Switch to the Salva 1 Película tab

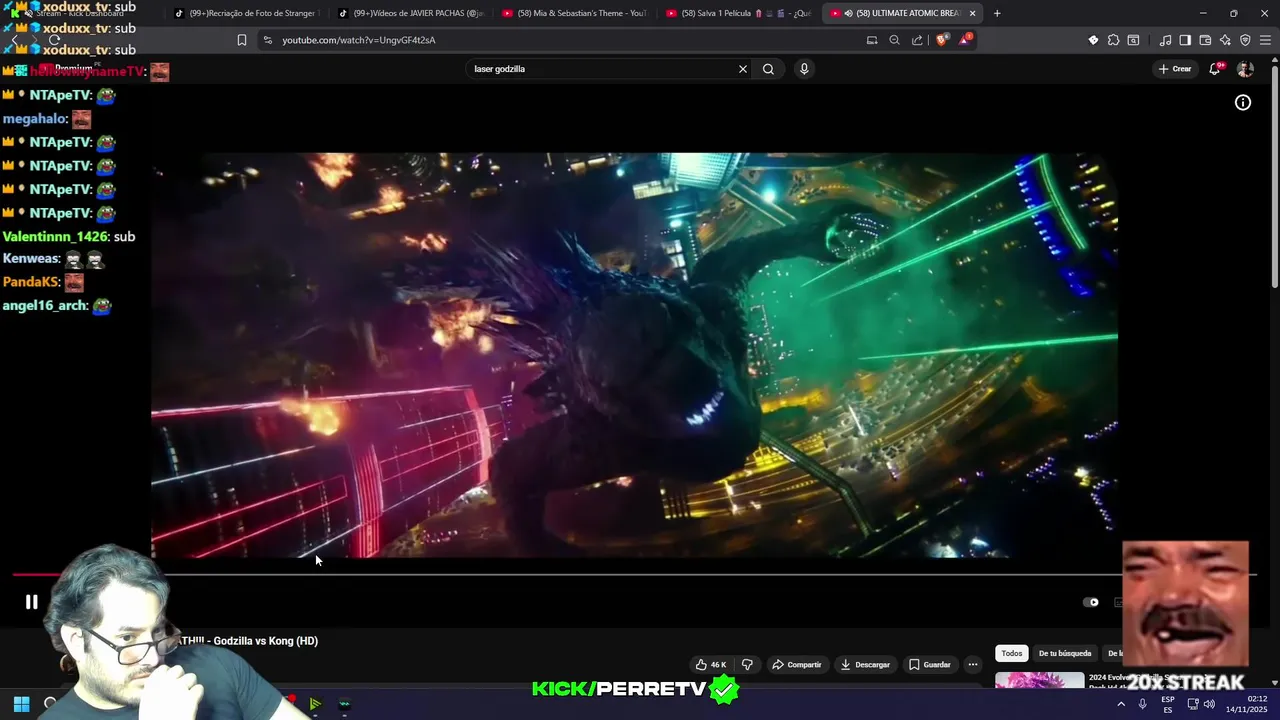coord(737,13)
